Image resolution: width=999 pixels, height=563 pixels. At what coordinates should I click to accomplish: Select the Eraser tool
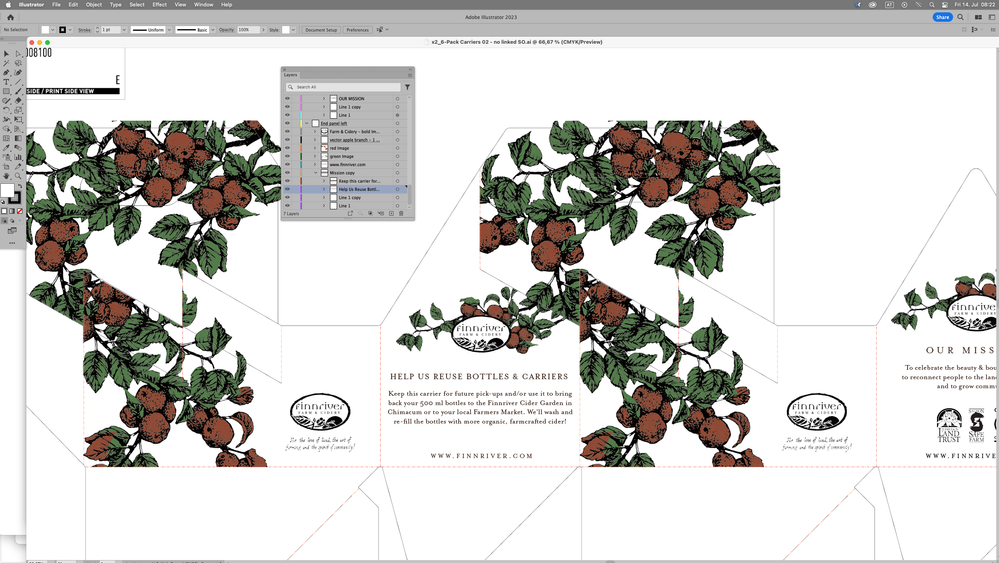tap(18, 101)
